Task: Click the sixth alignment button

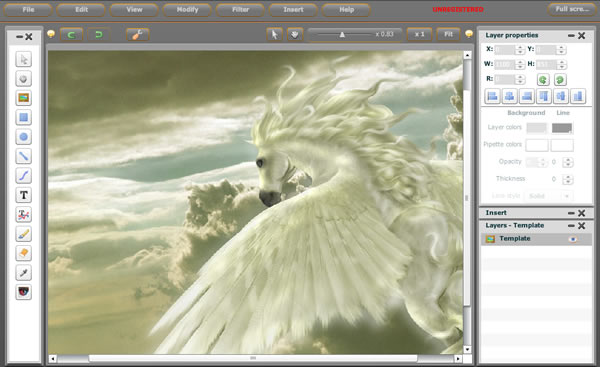Action: 578,96
